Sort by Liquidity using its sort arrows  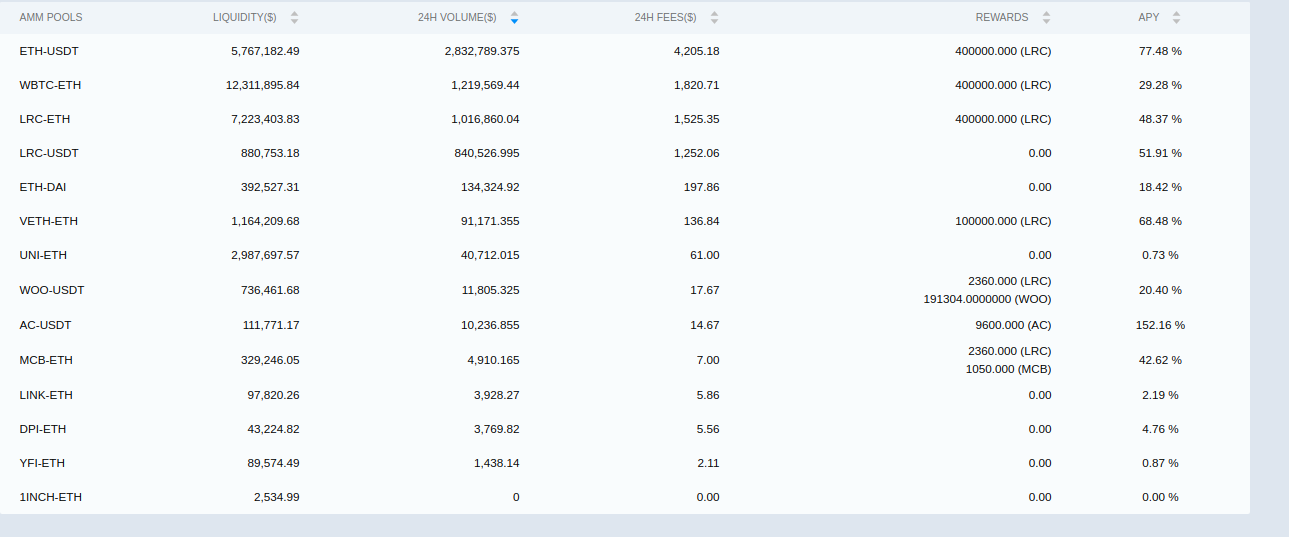pos(294,18)
